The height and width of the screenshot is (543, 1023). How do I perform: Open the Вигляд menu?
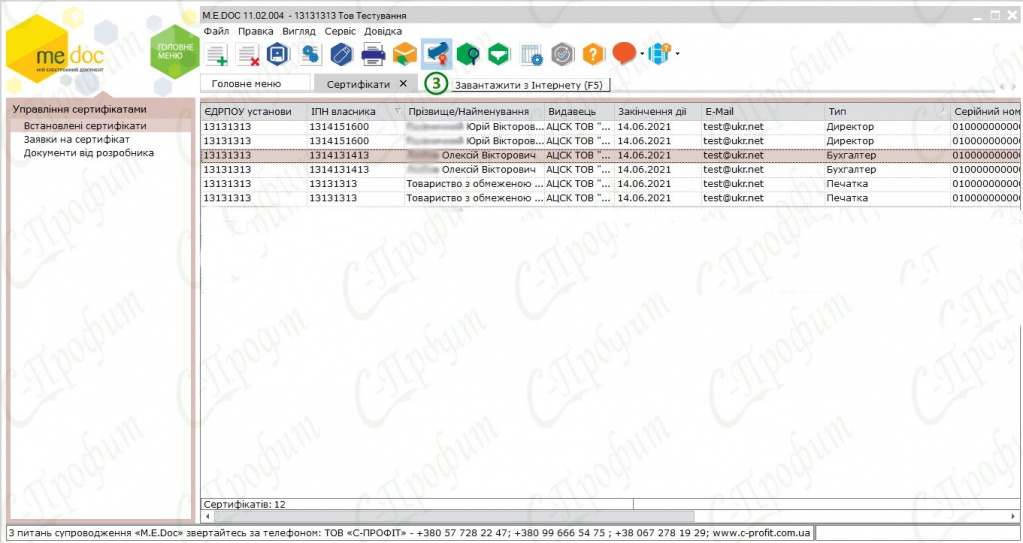tap(299, 31)
